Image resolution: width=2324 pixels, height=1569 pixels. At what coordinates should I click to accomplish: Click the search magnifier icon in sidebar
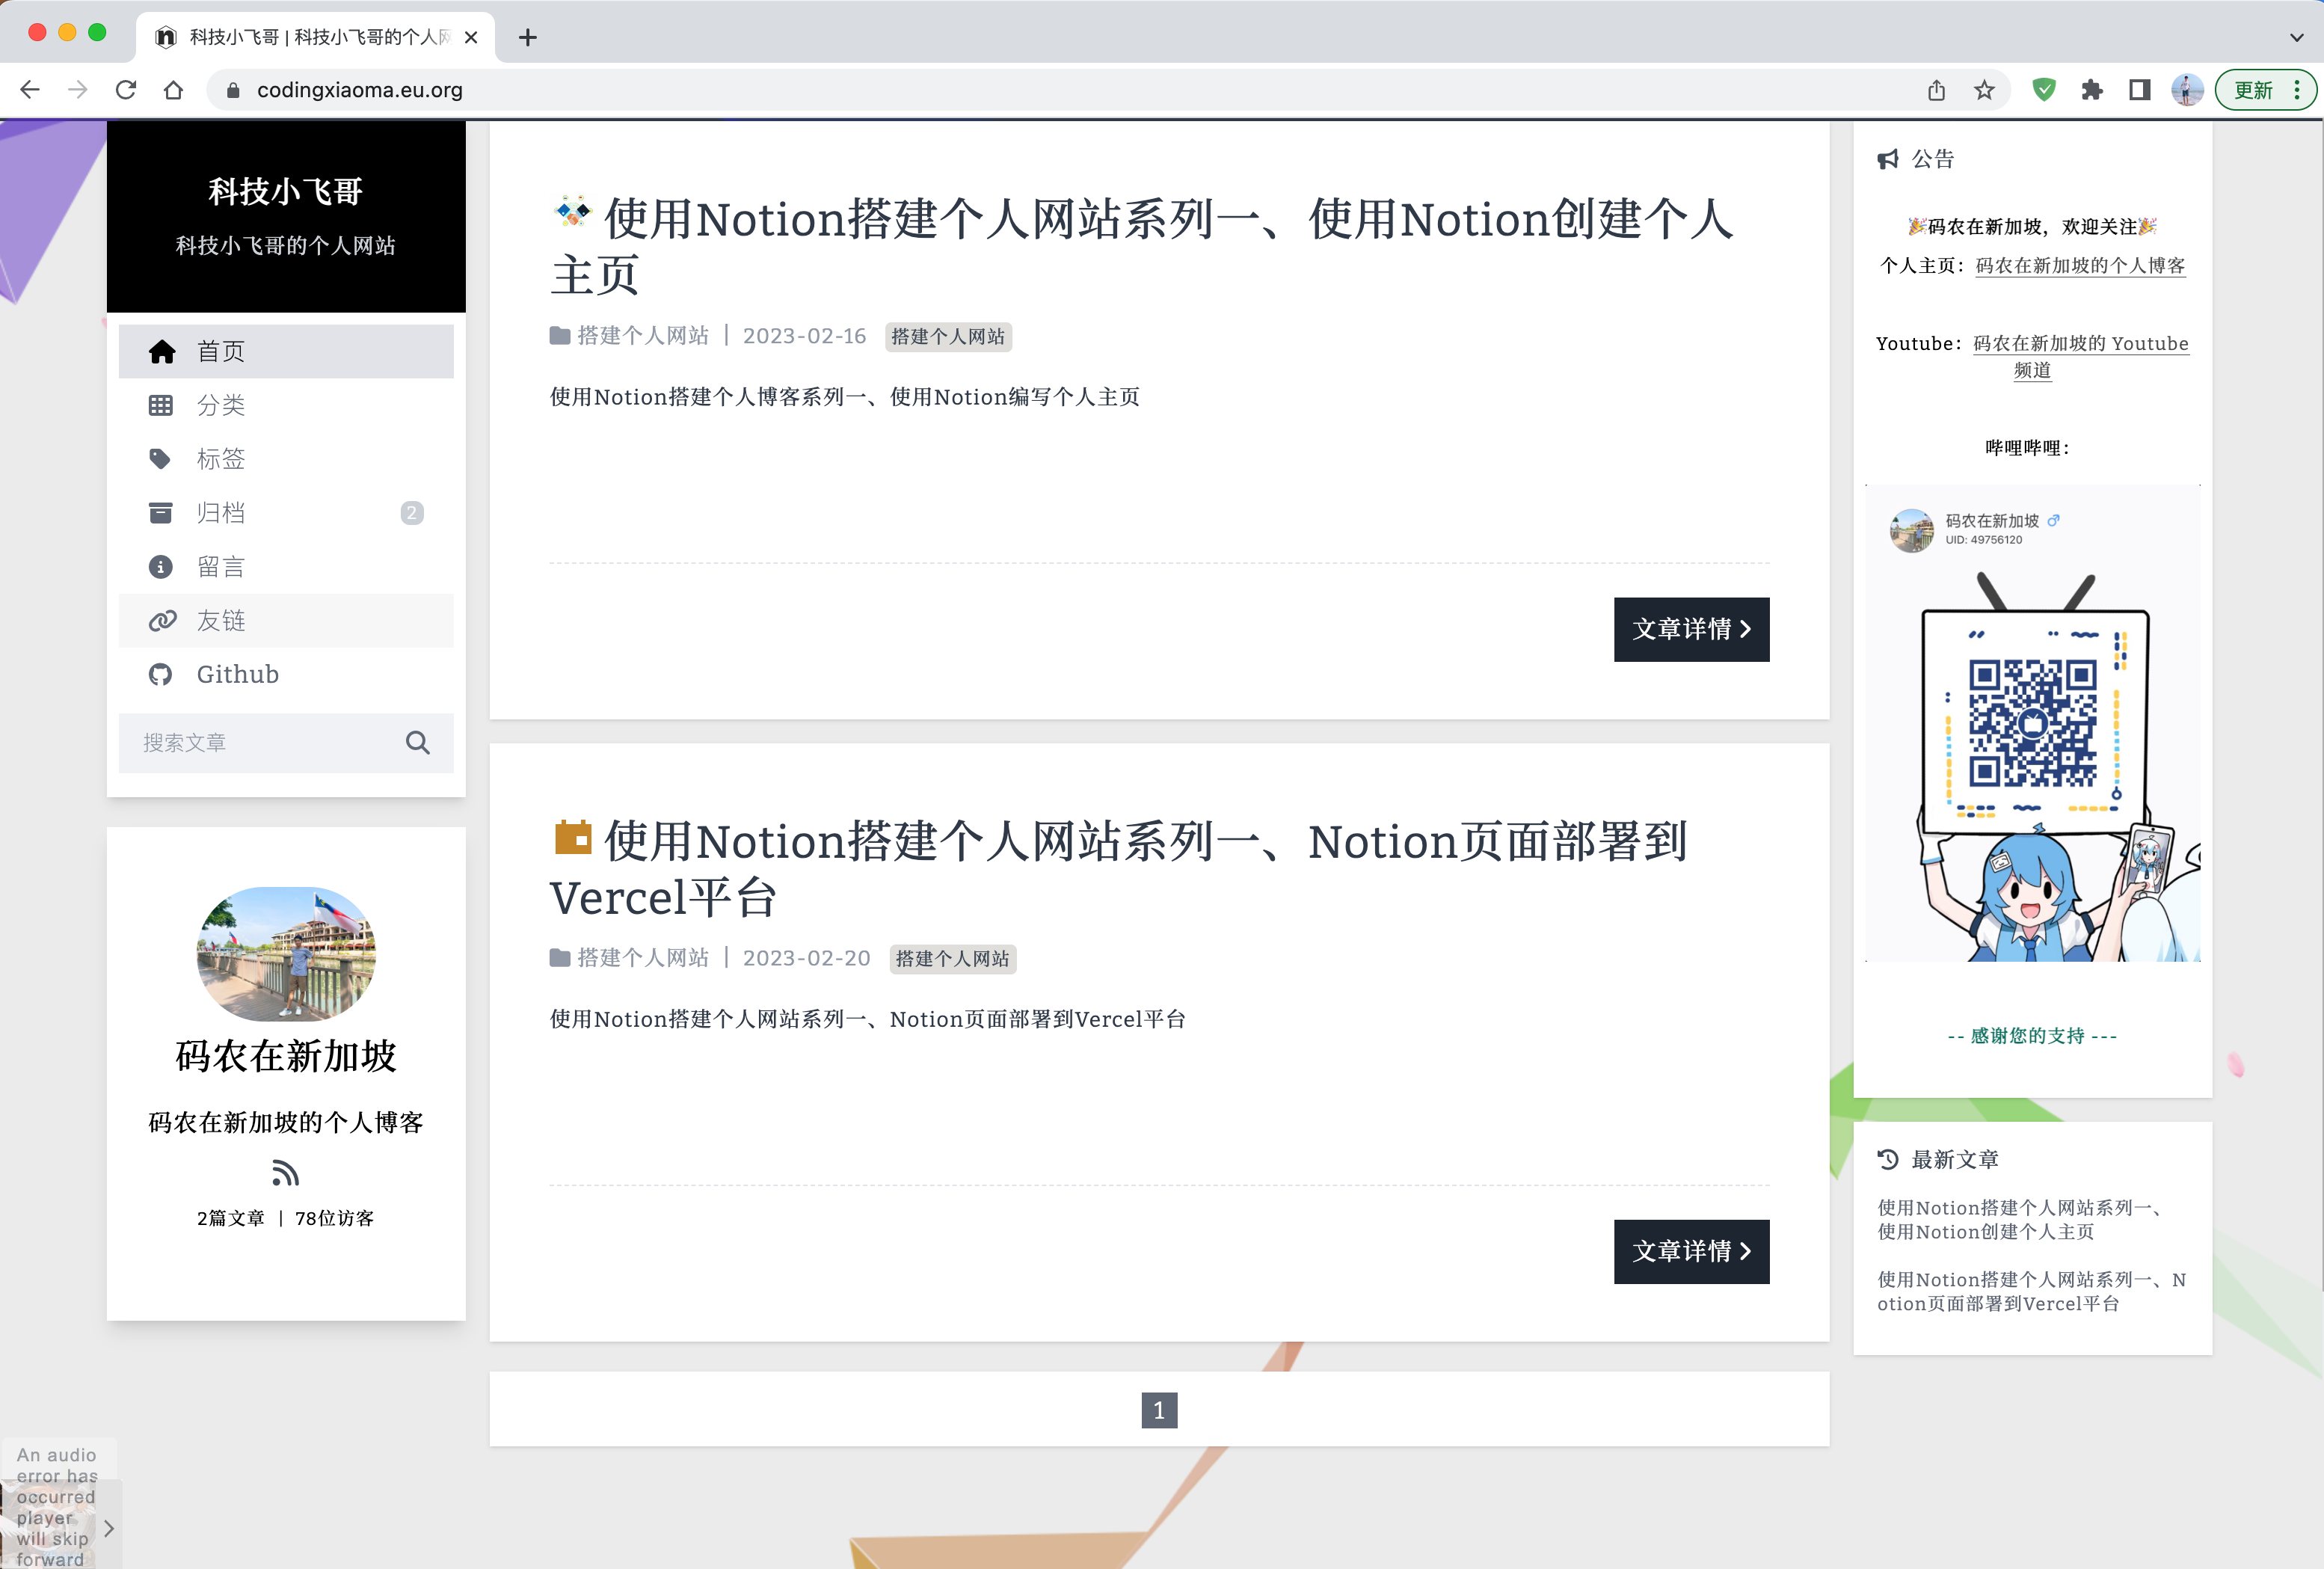tap(418, 743)
